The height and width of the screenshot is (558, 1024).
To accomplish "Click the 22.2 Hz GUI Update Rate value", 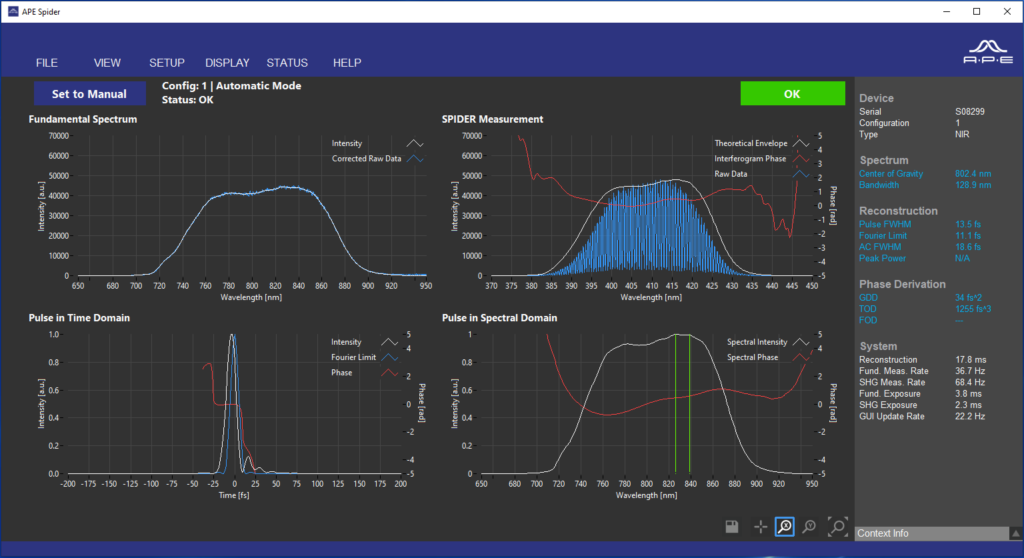I will [970, 416].
